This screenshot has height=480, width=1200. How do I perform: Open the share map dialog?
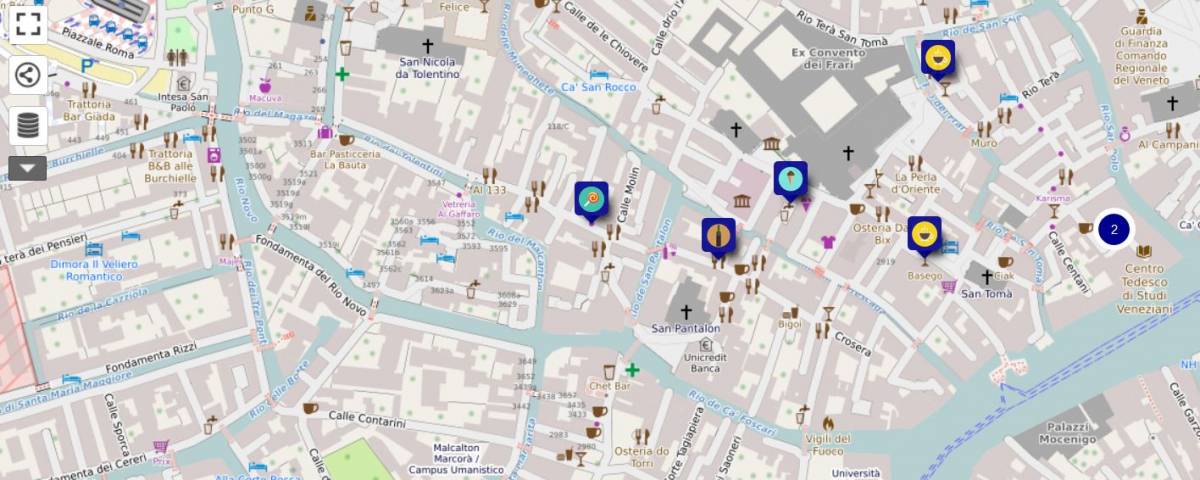(28, 75)
